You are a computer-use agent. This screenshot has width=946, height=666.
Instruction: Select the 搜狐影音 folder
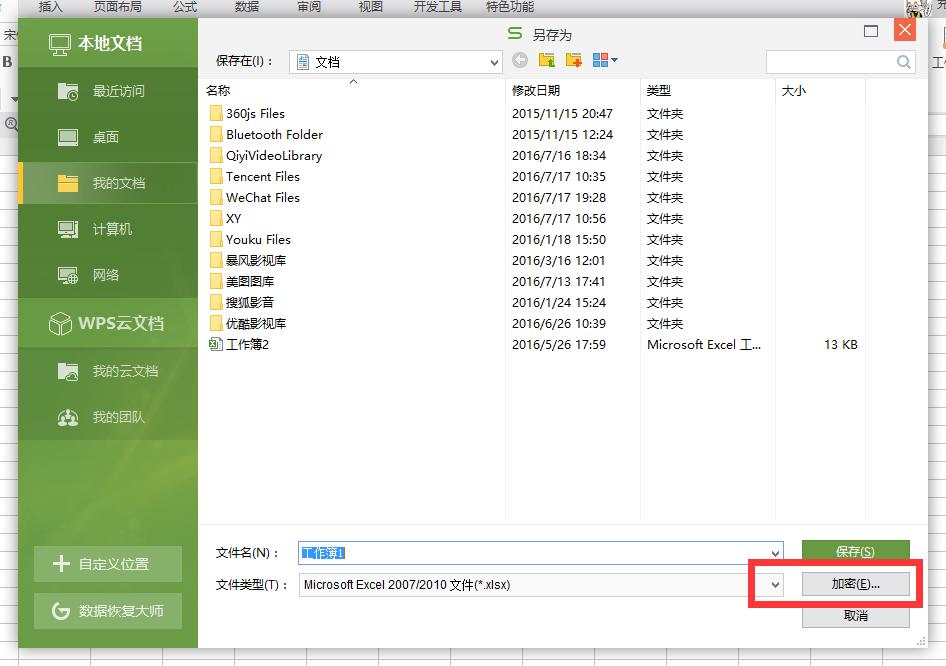(242, 302)
